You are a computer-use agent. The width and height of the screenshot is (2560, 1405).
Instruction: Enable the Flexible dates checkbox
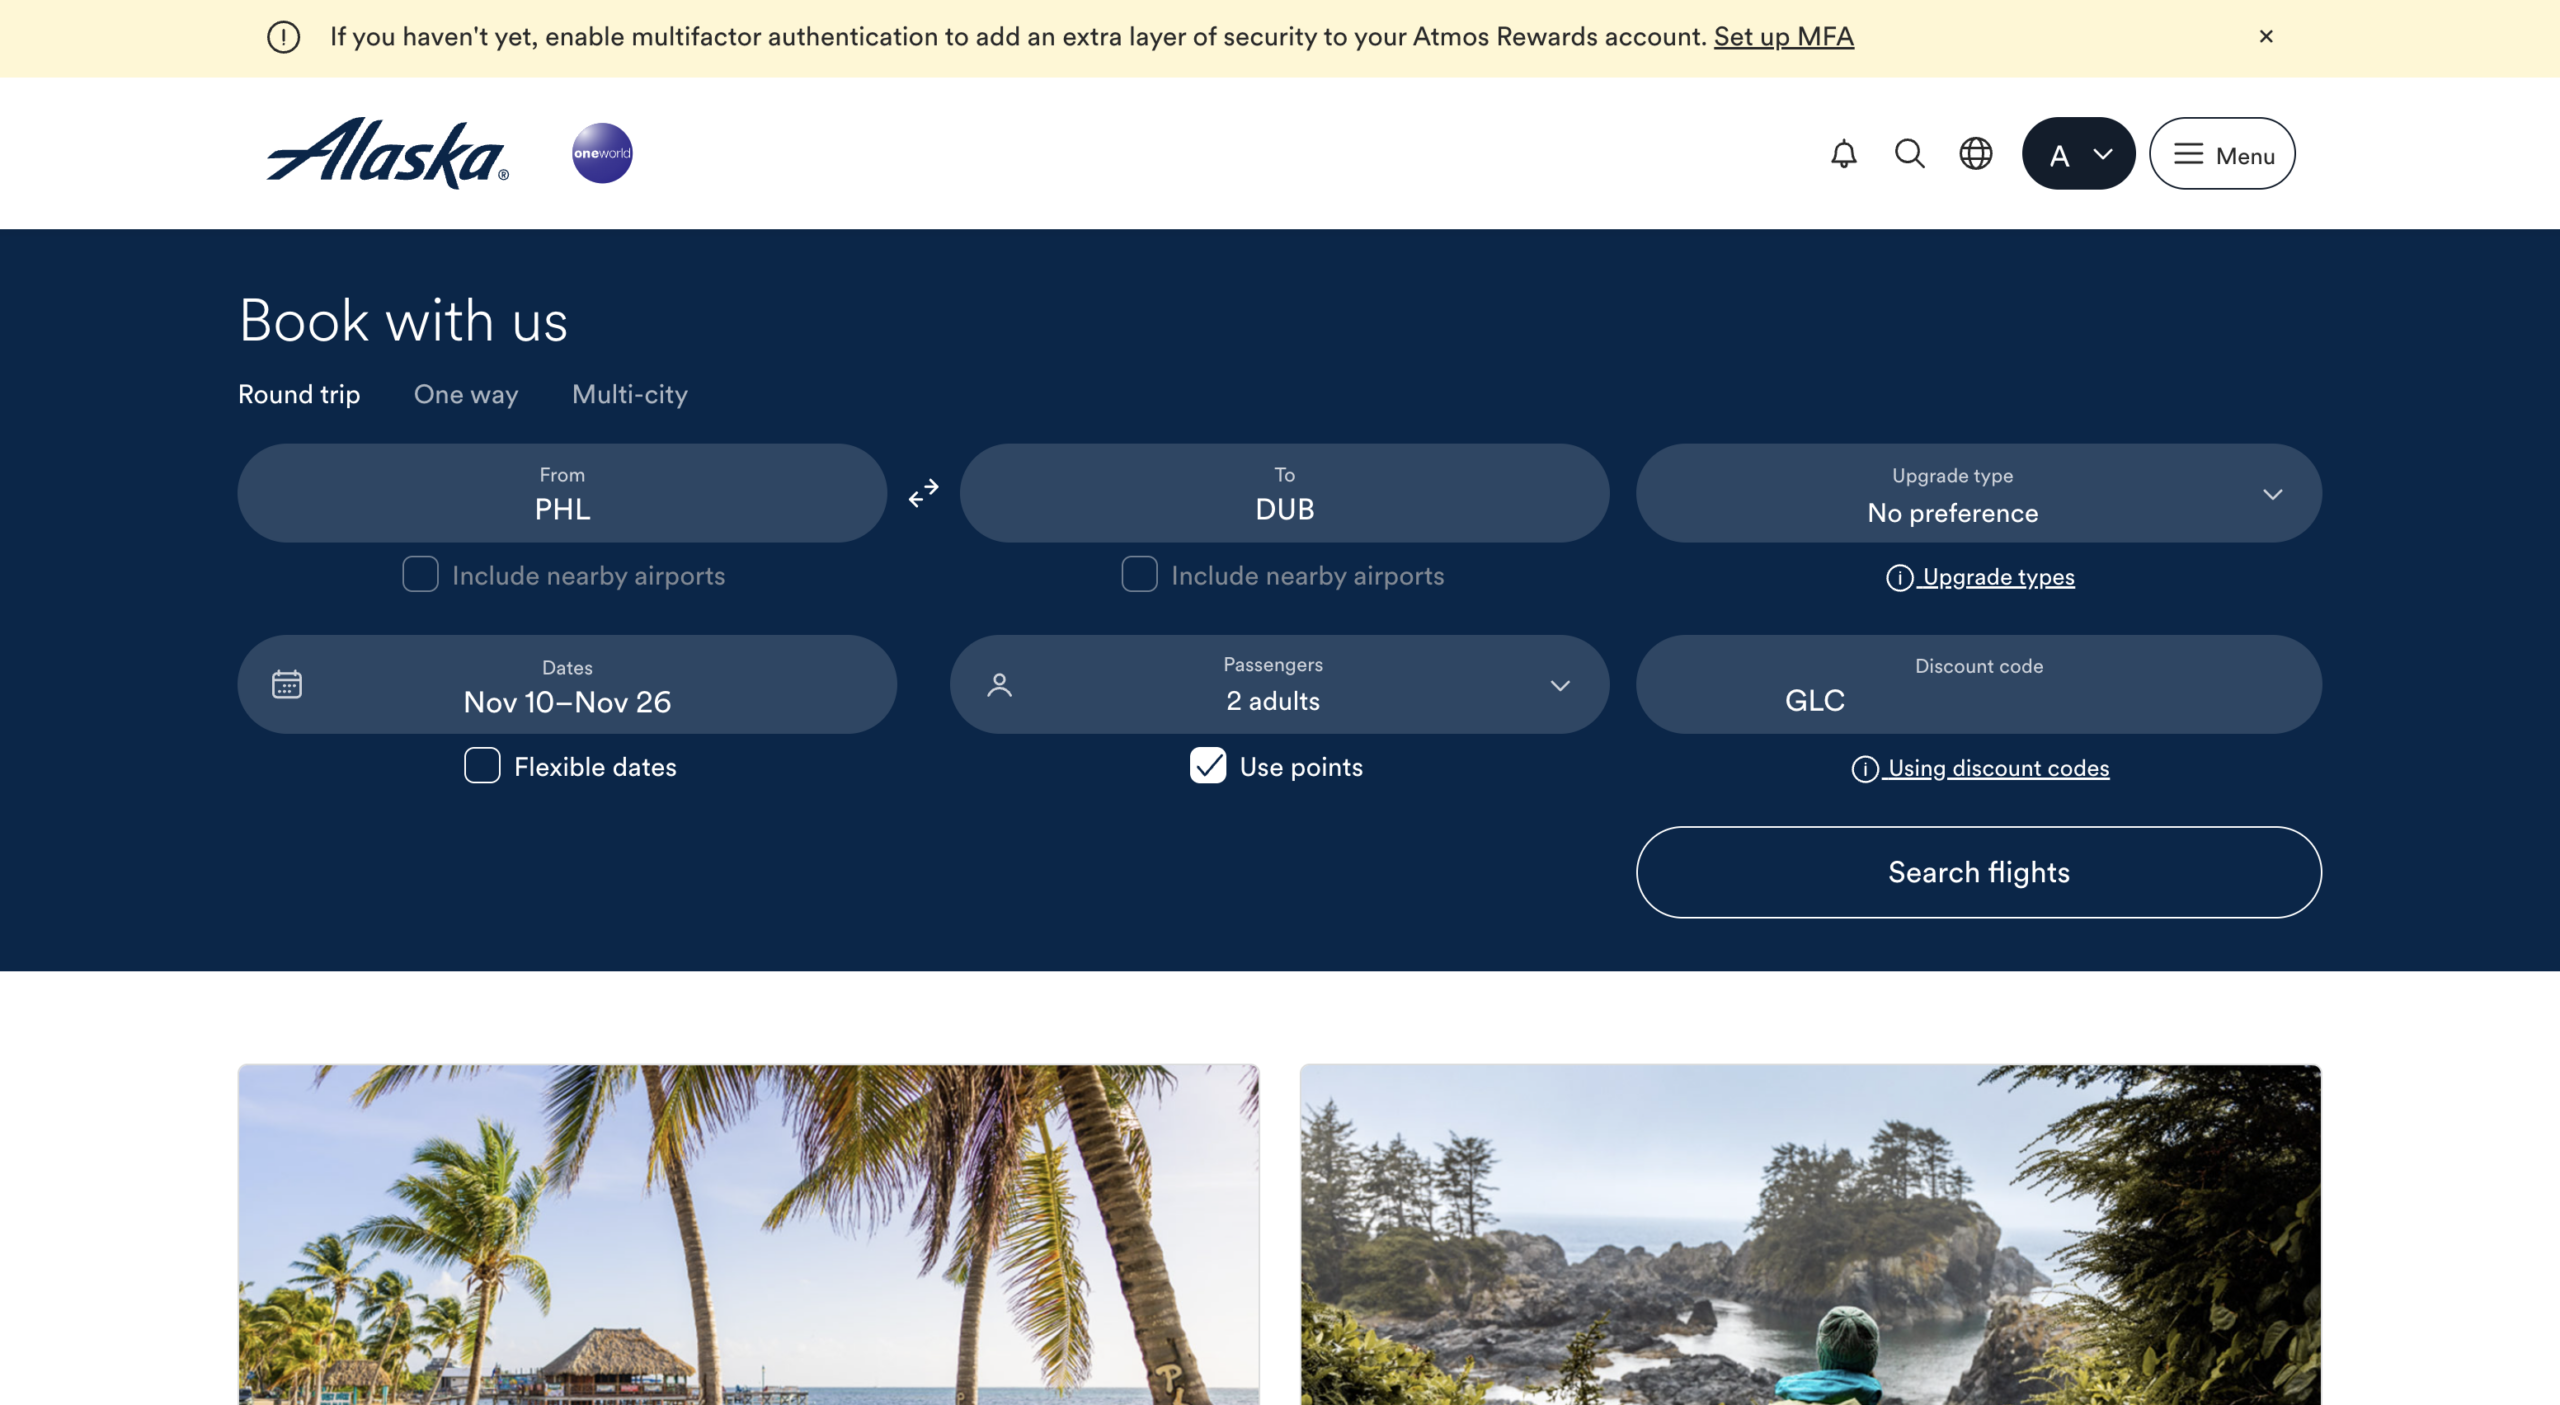tap(482, 766)
